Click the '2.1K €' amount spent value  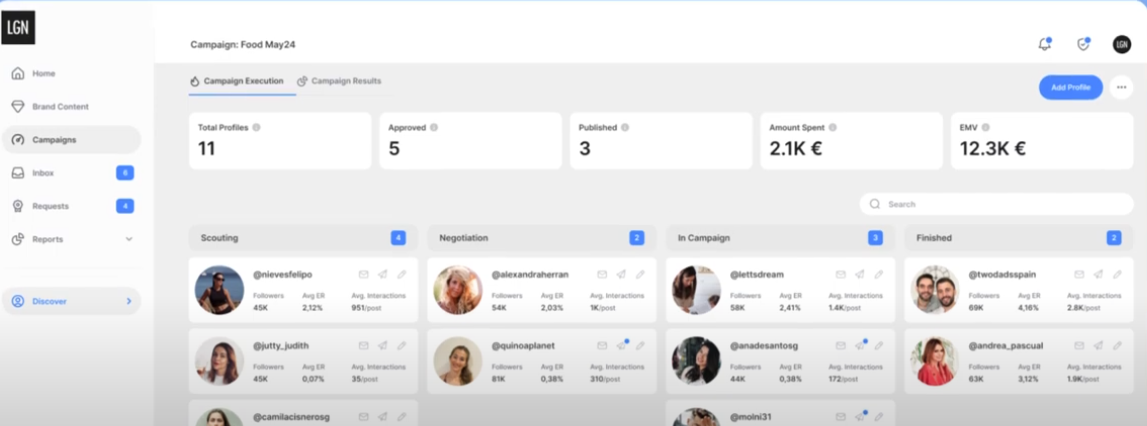796,149
